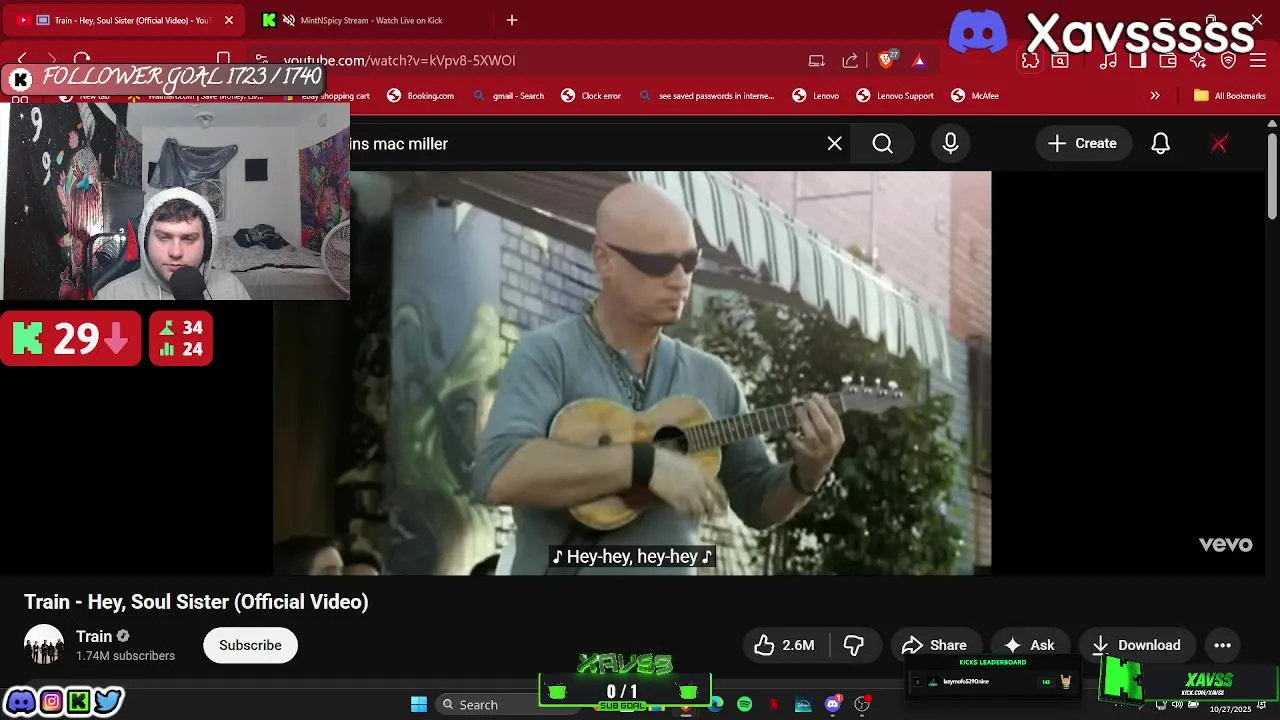
Task: Click the Ask button
Action: (1029, 645)
